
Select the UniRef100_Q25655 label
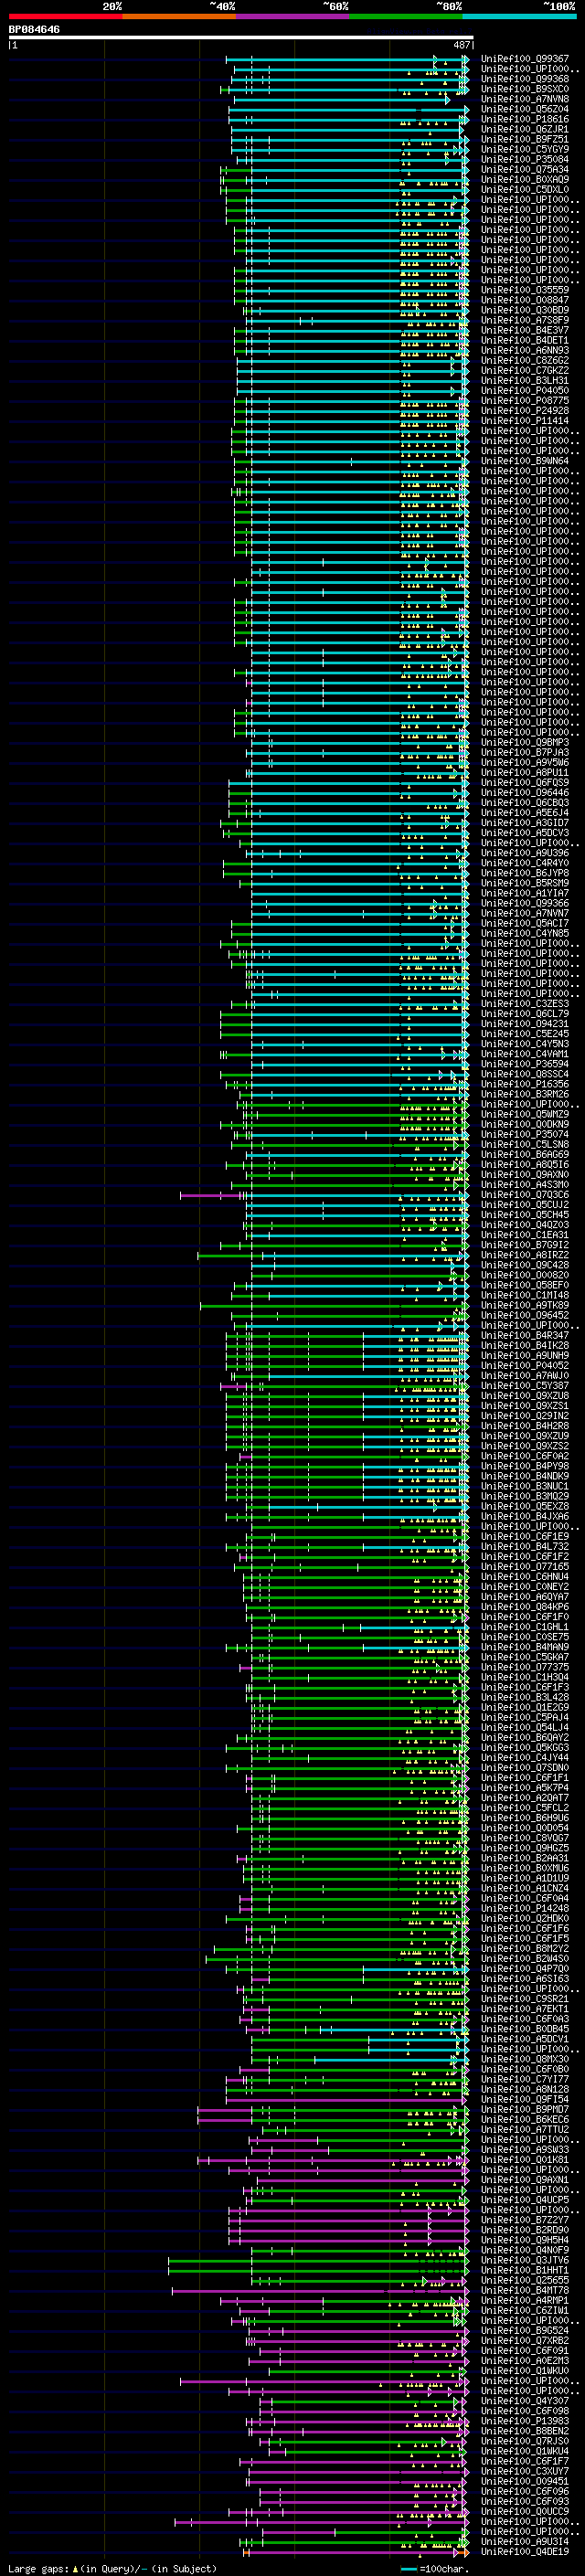[x=525, y=2280]
